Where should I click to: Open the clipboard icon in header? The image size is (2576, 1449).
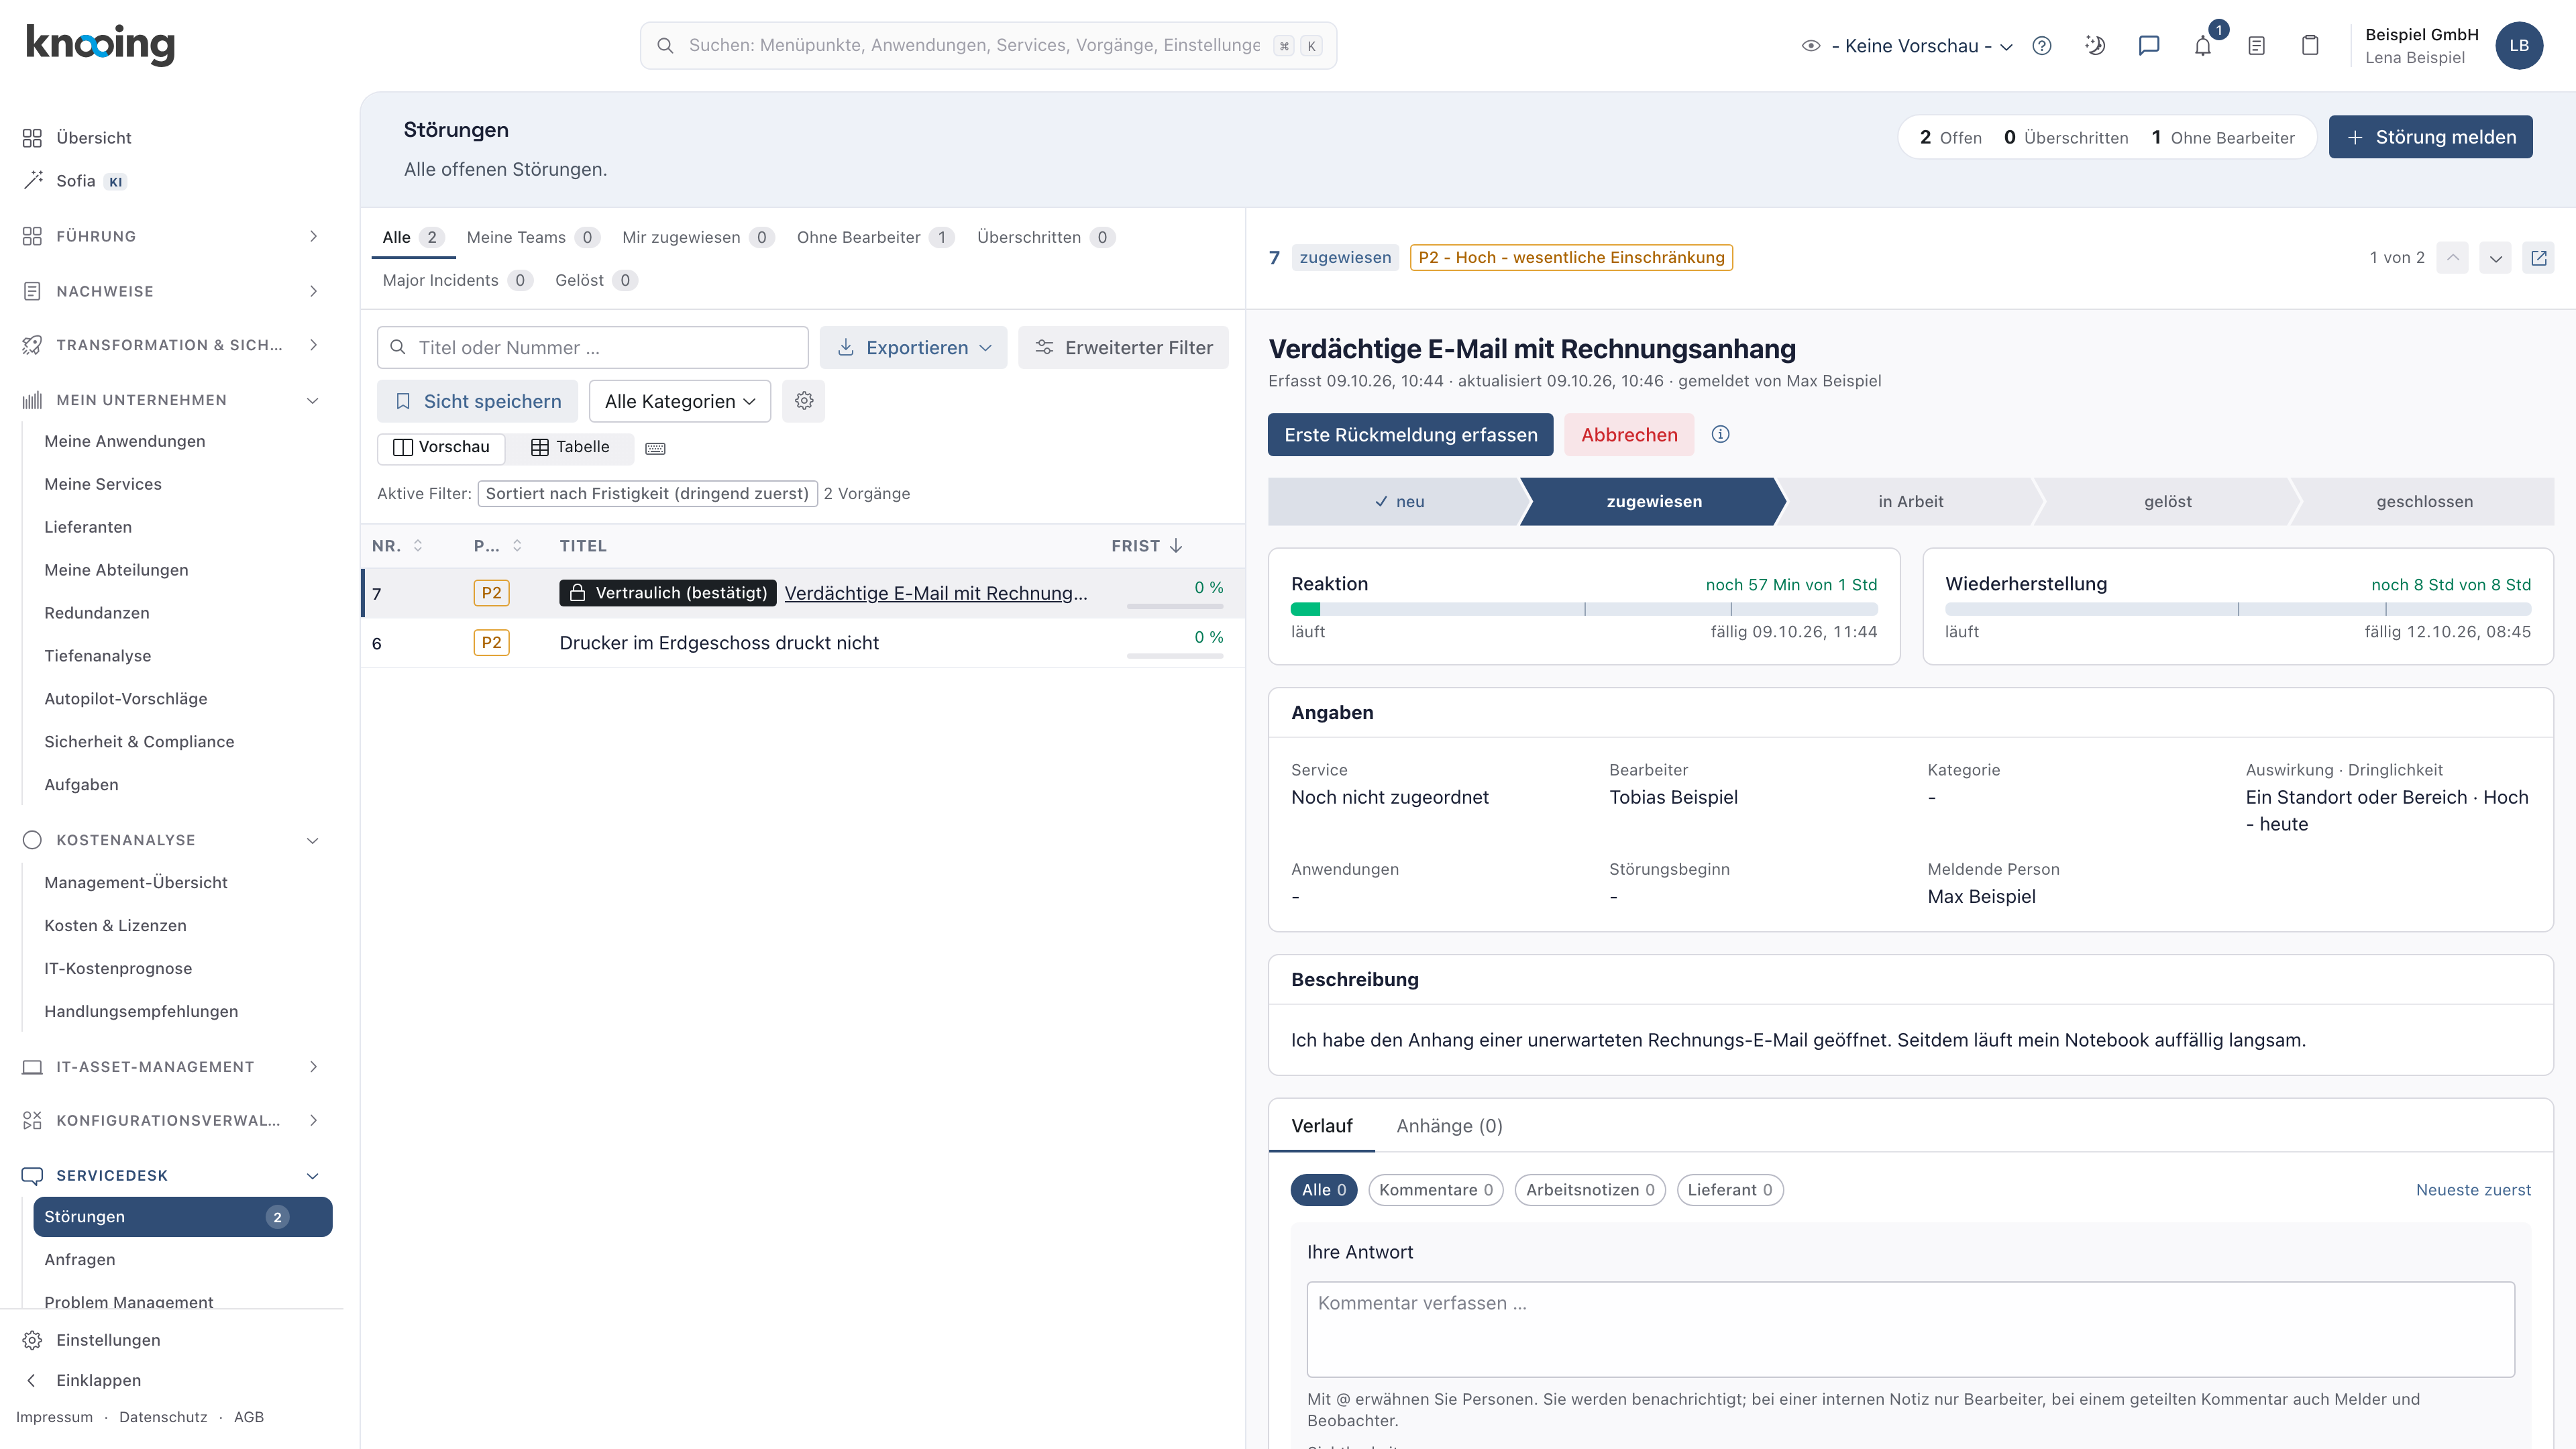coord(2309,45)
